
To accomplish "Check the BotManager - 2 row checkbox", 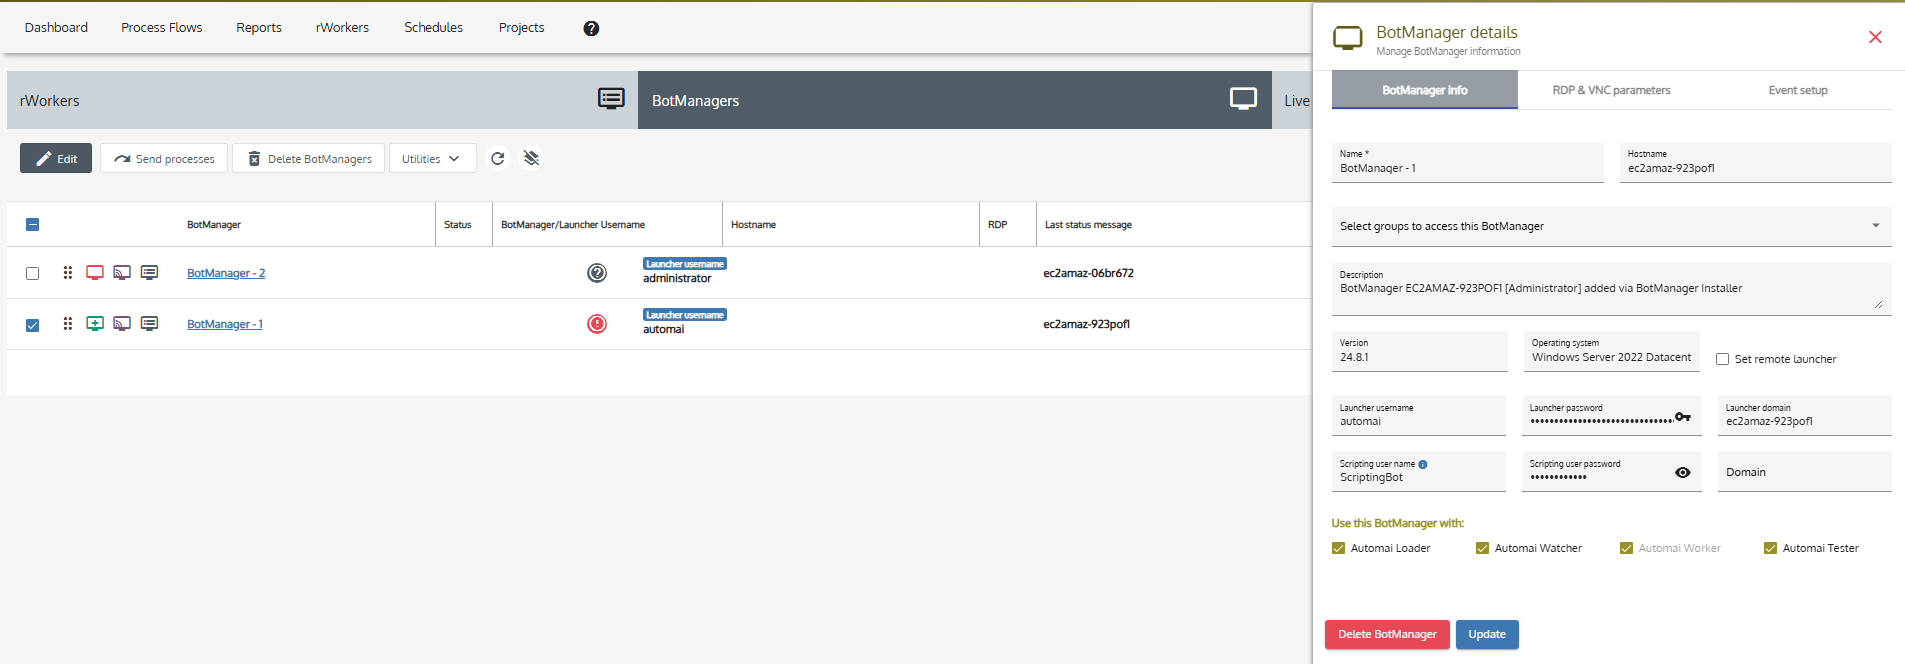I will [x=32, y=273].
